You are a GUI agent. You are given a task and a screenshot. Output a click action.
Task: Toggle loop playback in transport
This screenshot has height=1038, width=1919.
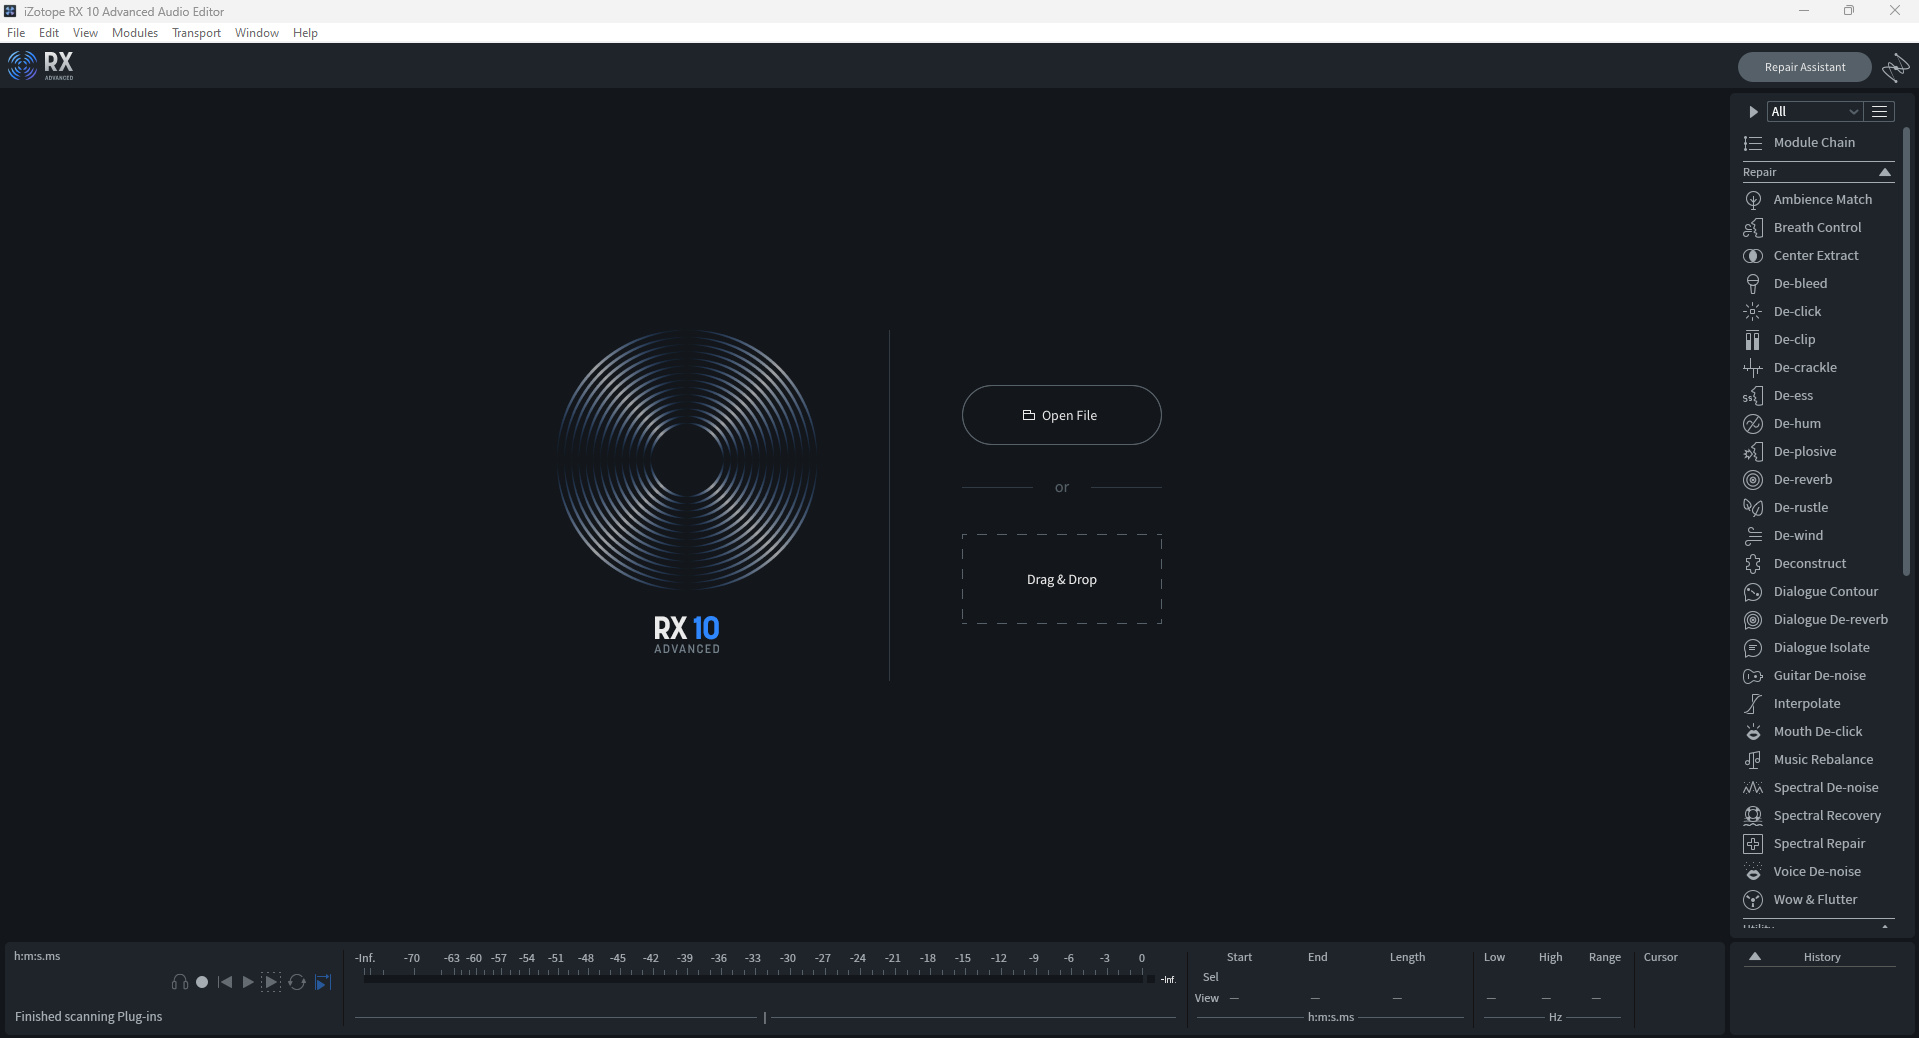click(x=297, y=982)
